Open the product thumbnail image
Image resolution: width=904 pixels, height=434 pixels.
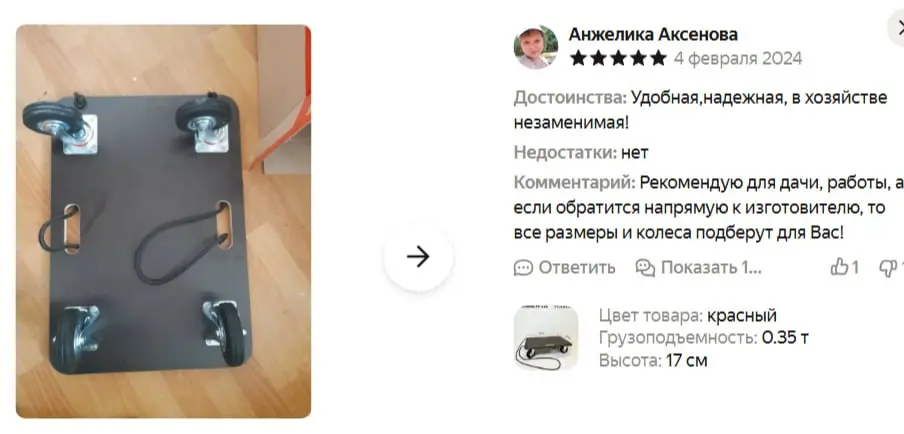(x=545, y=337)
